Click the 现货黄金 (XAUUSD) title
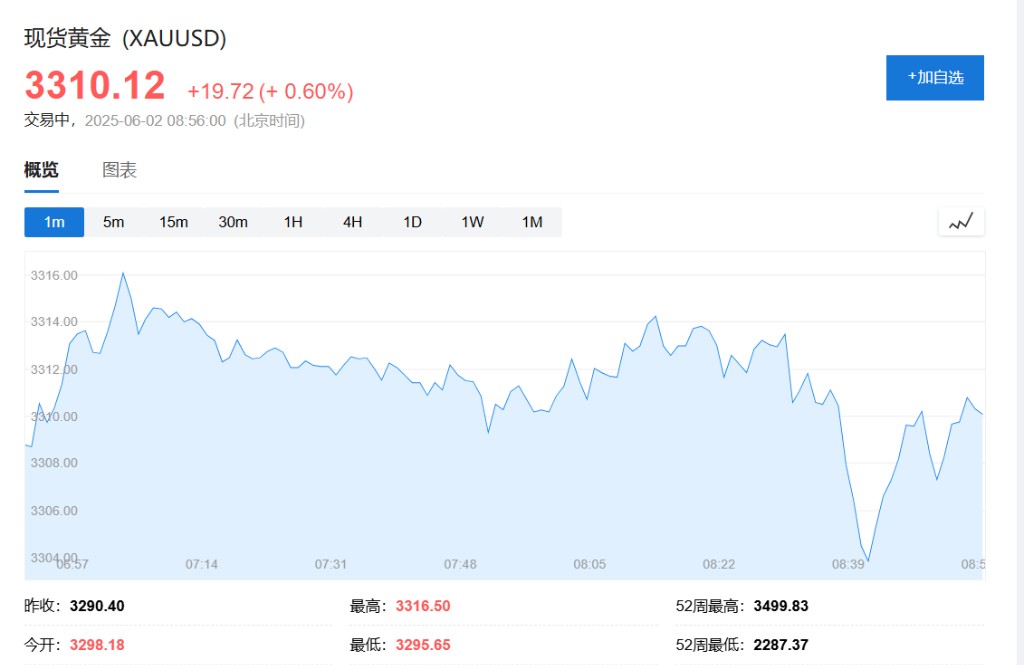1024x665 pixels. (125, 38)
